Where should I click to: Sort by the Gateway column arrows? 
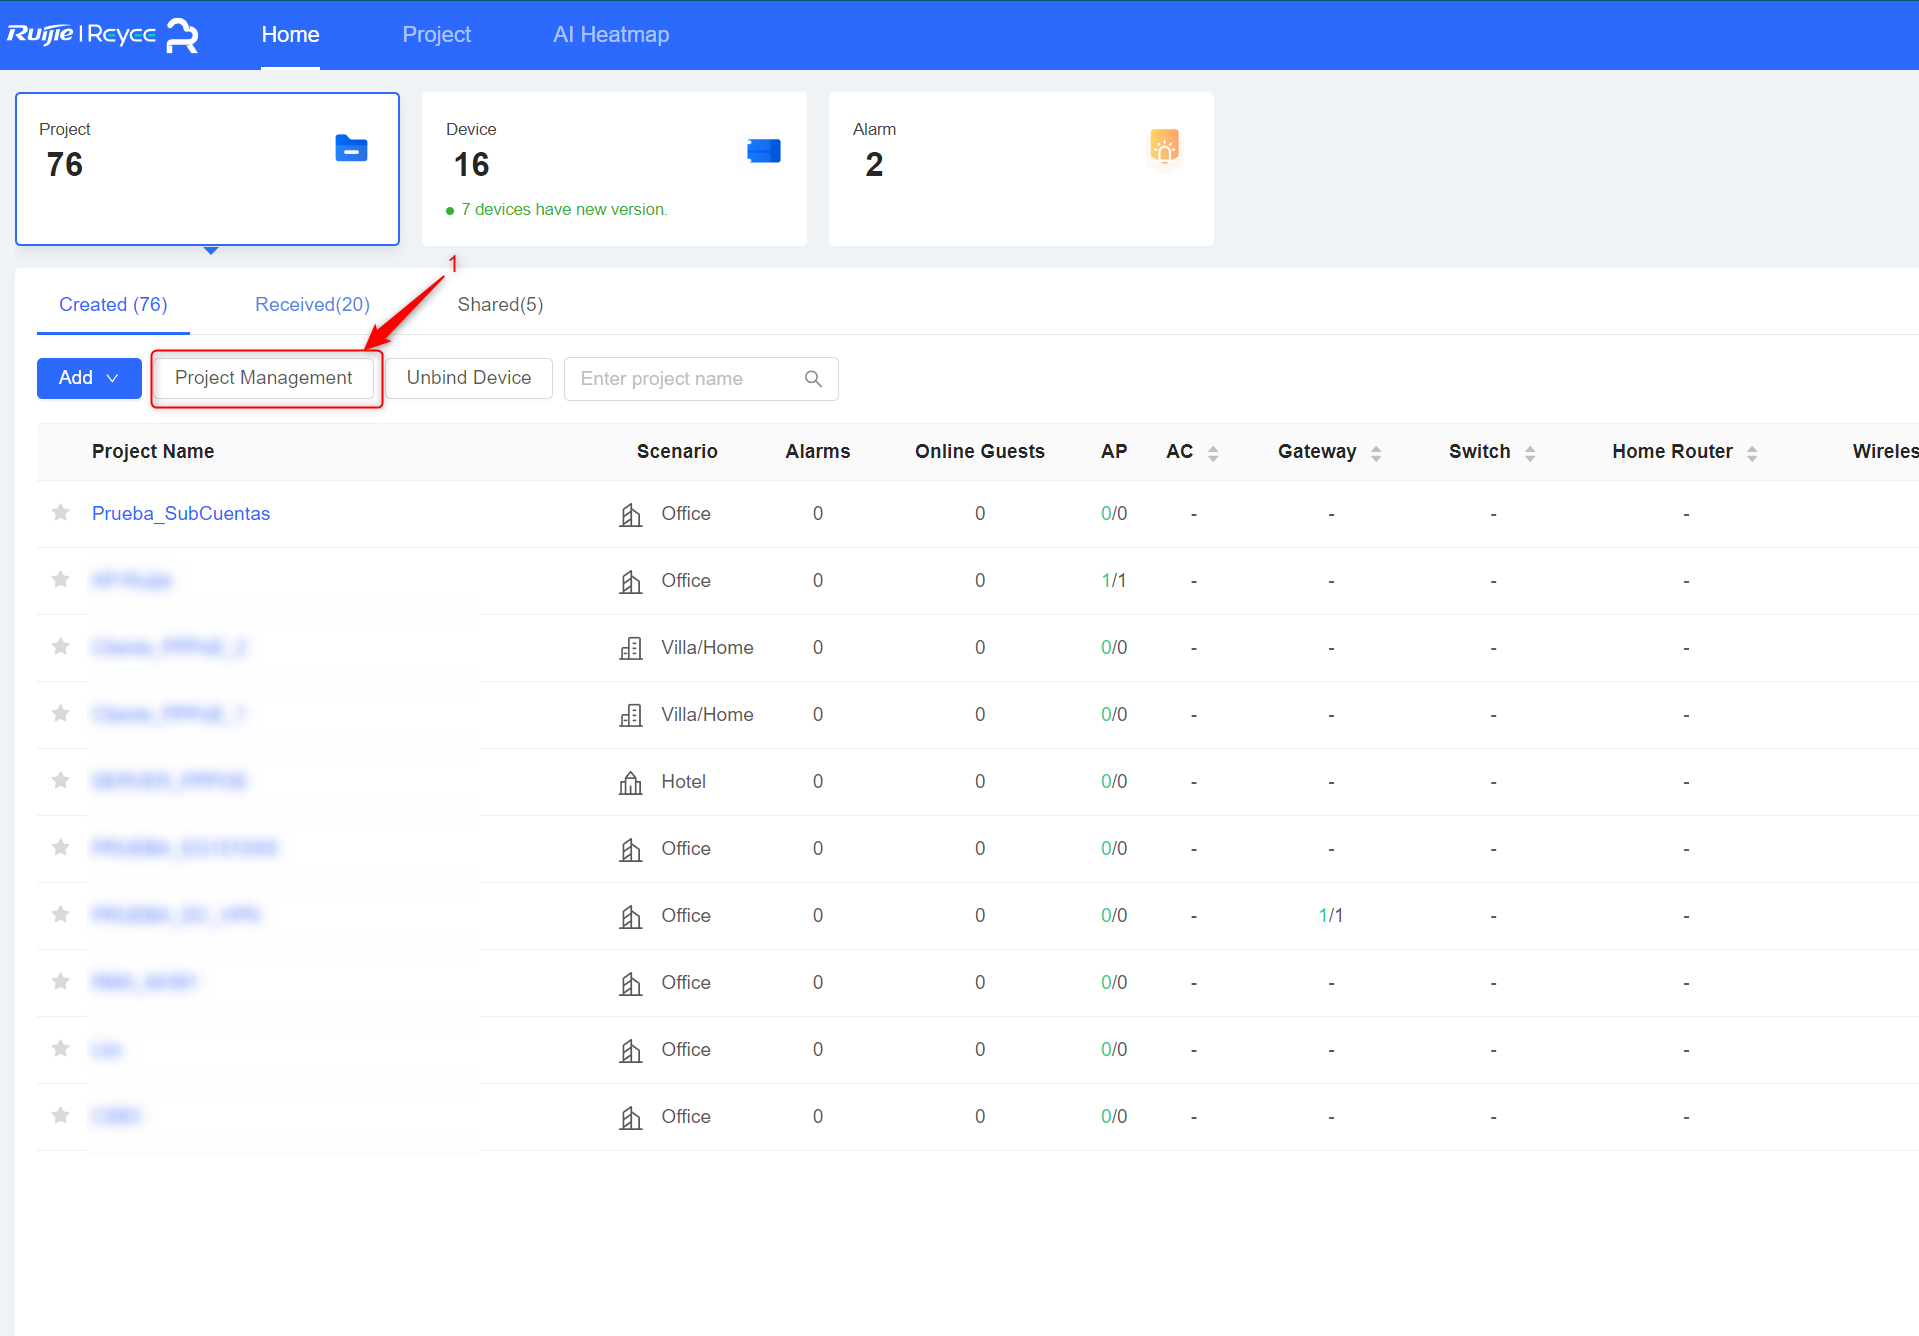coord(1376,453)
